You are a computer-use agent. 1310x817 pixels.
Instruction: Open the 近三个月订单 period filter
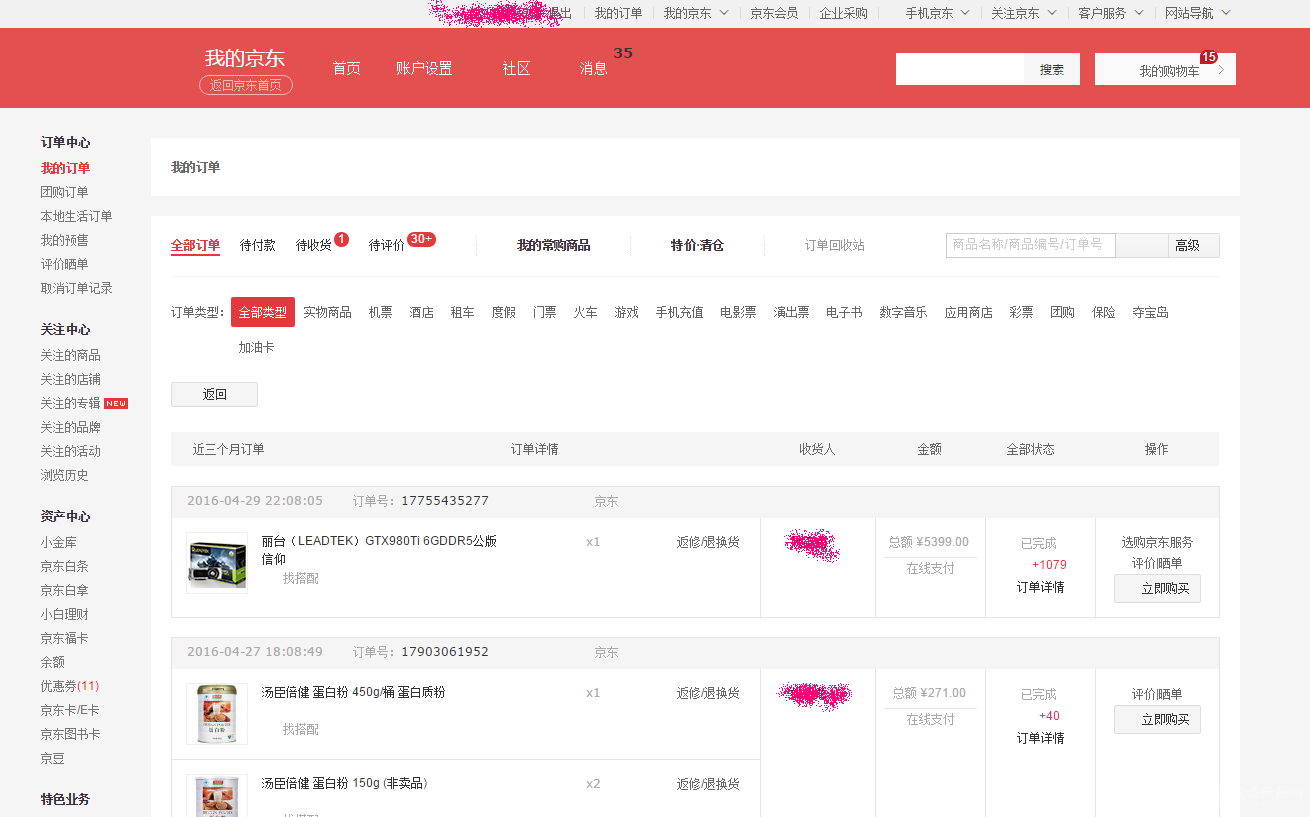228,449
